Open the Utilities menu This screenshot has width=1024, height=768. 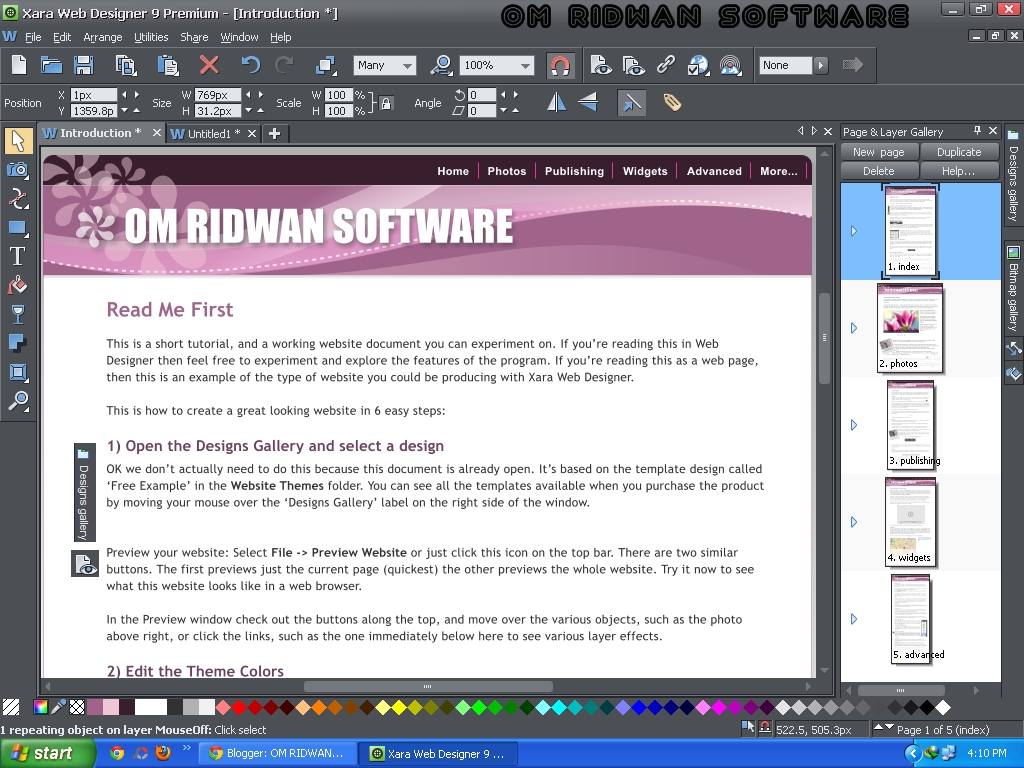tap(151, 37)
